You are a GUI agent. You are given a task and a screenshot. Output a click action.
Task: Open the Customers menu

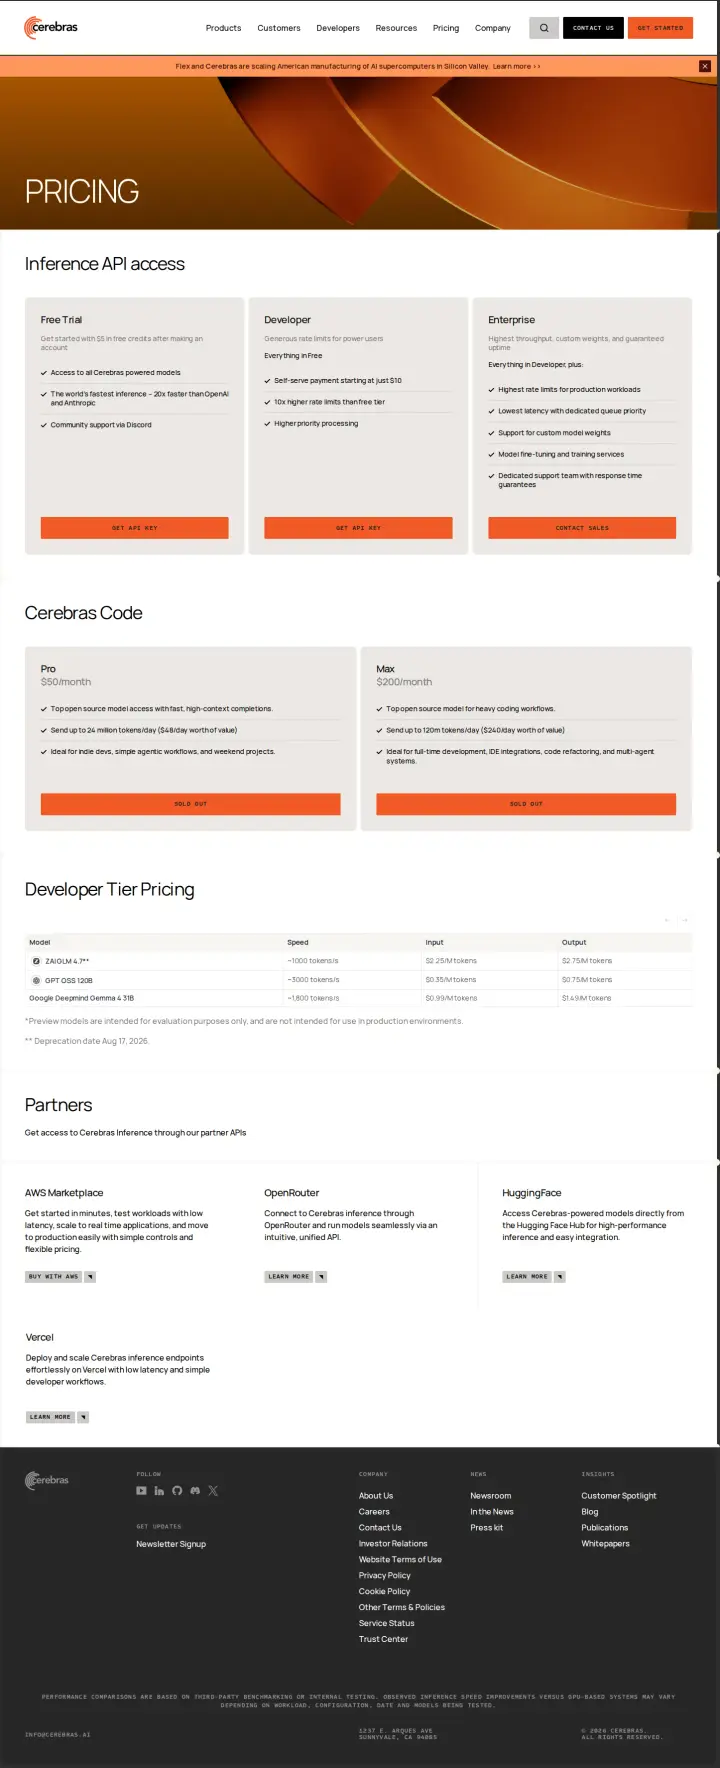279,28
